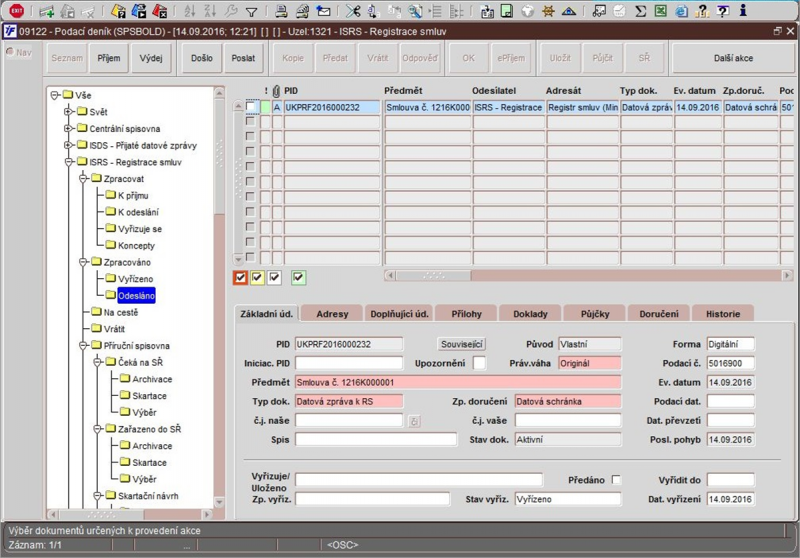Collapse the ISRS - Registrace smluv node
Screen dimensions: 800x558
(69, 161)
